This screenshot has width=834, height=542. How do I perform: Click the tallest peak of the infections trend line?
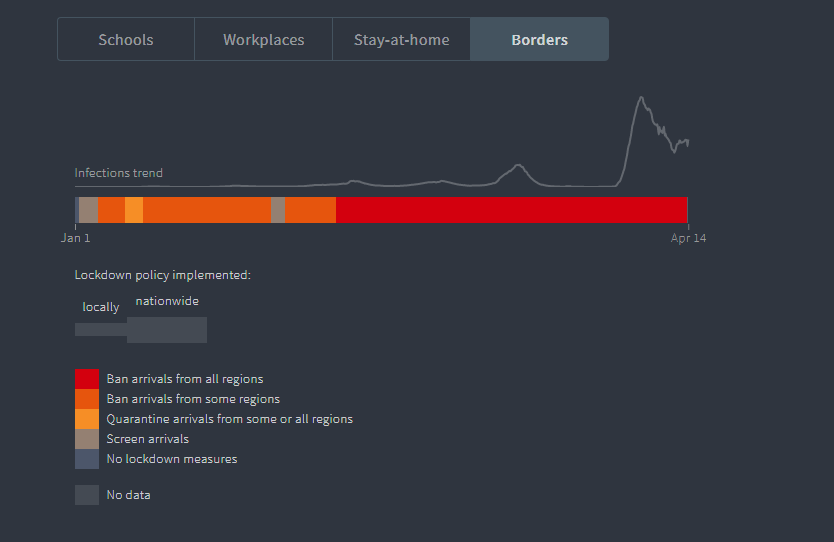pos(641,98)
